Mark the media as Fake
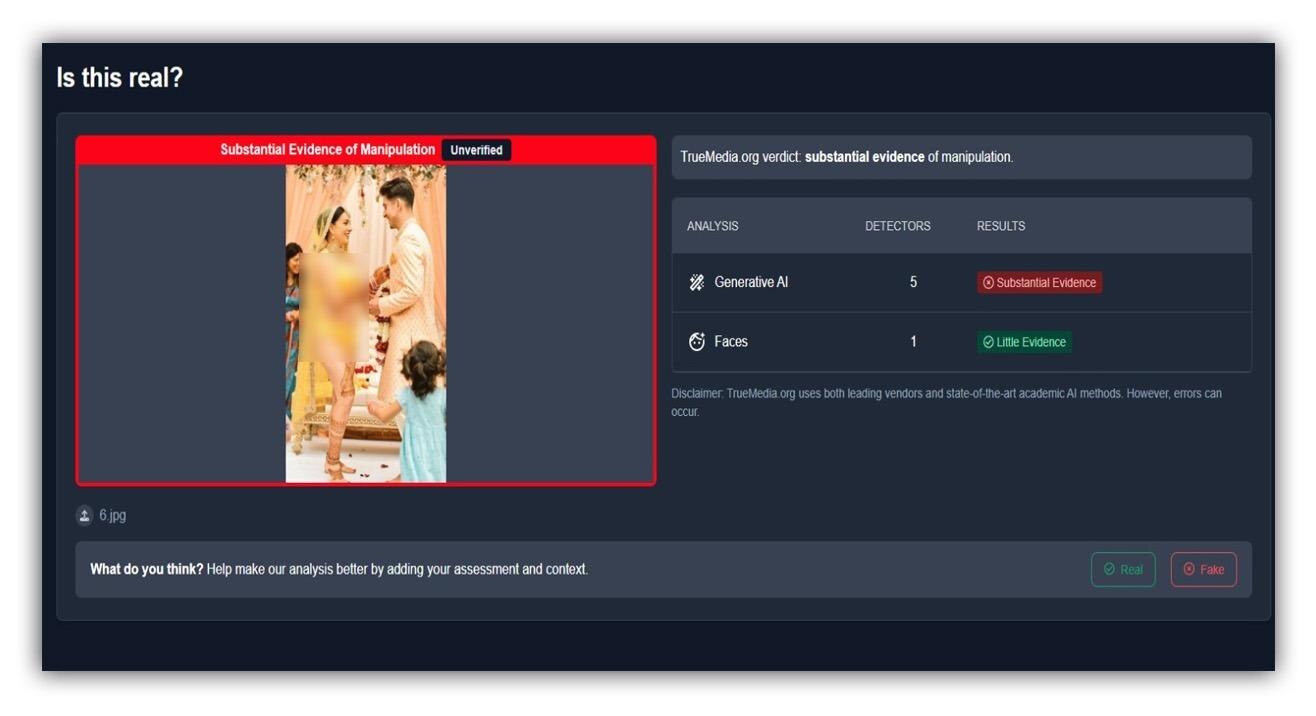This screenshot has height=716, width=1316. [1203, 570]
